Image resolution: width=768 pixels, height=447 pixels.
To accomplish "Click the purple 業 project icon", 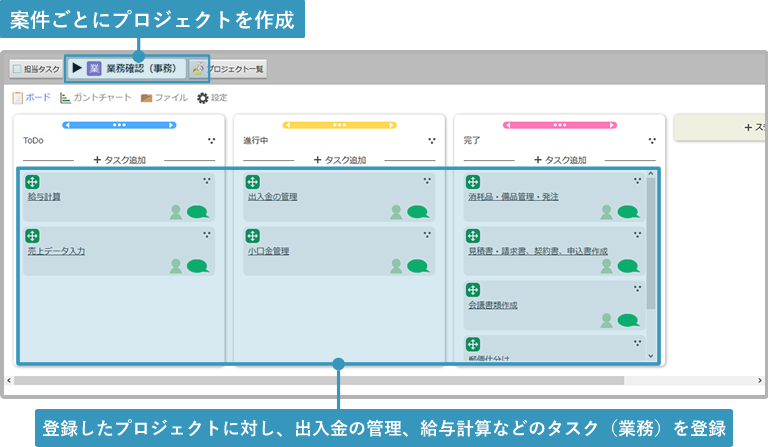I will (94, 68).
